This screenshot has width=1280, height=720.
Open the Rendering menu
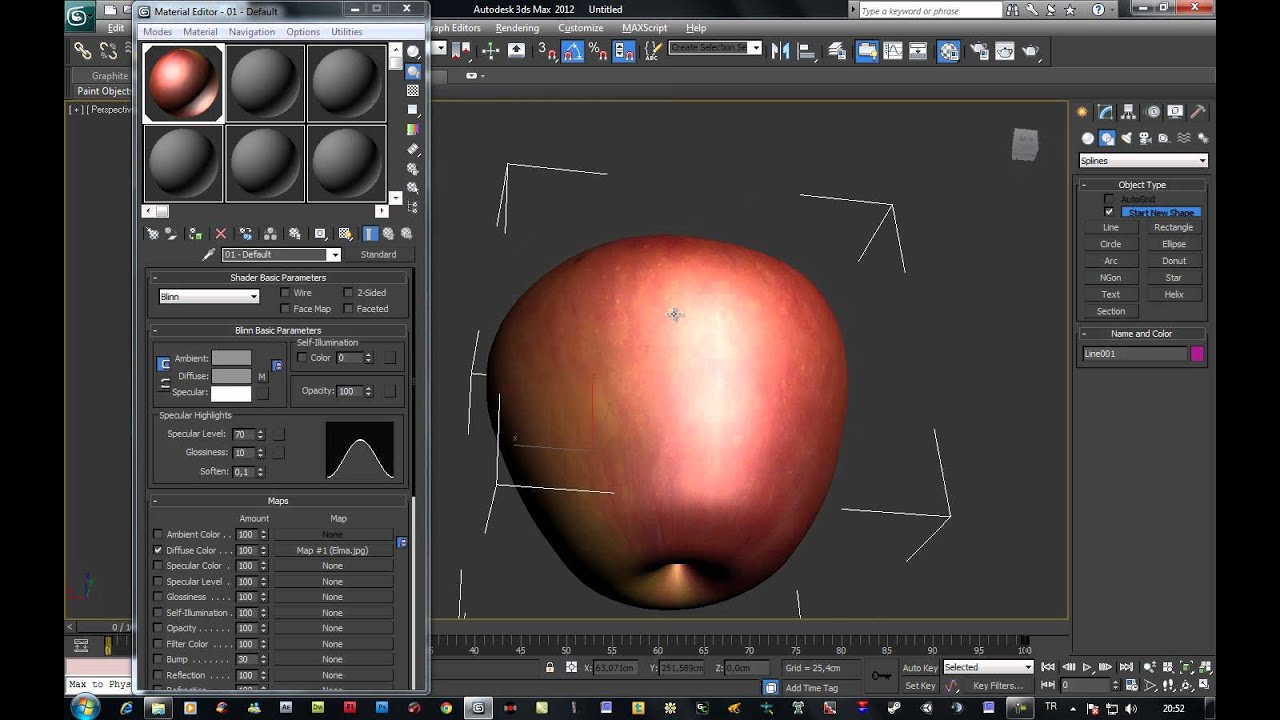[x=517, y=28]
